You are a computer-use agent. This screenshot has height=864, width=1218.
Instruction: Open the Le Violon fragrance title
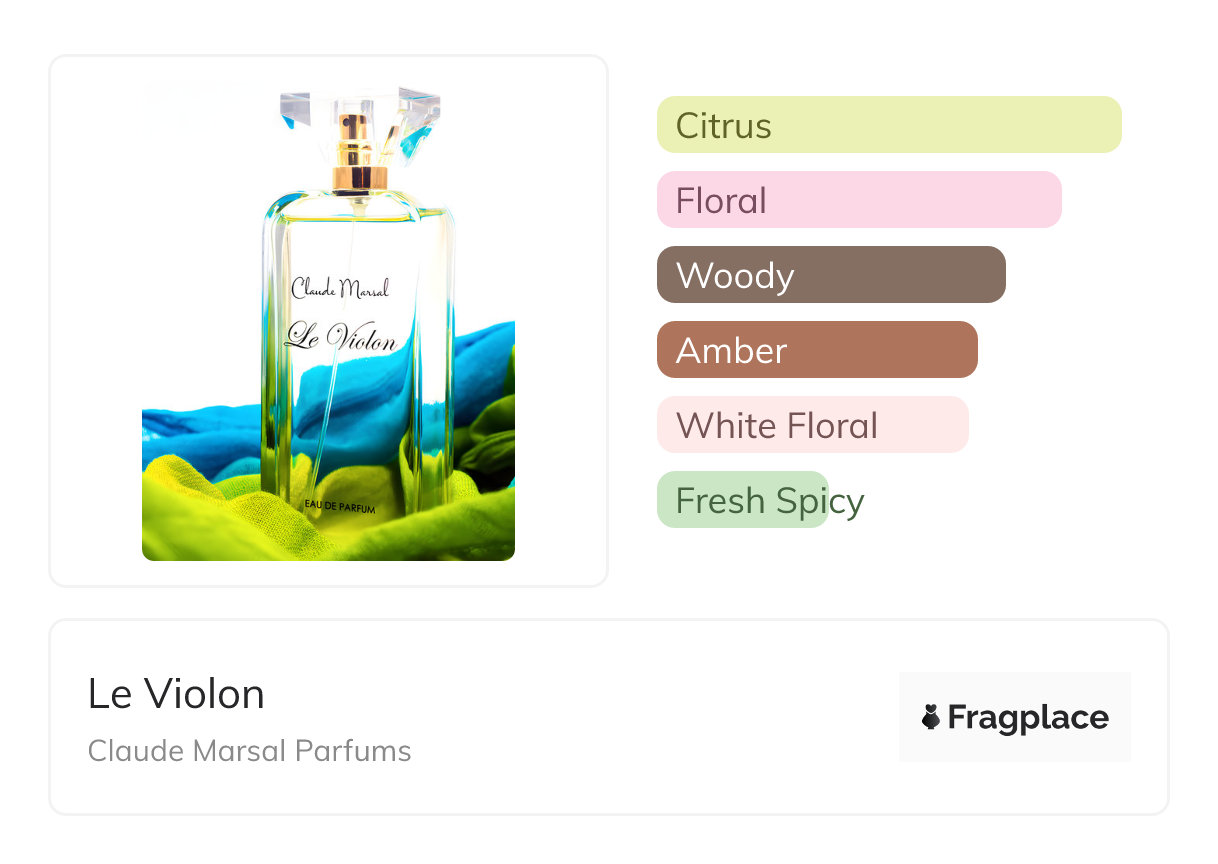176,694
